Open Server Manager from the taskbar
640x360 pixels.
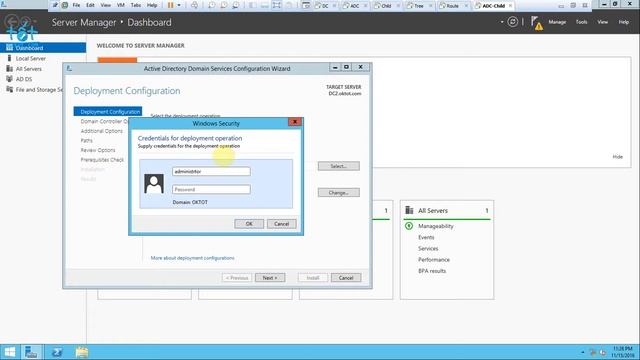tap(31, 352)
